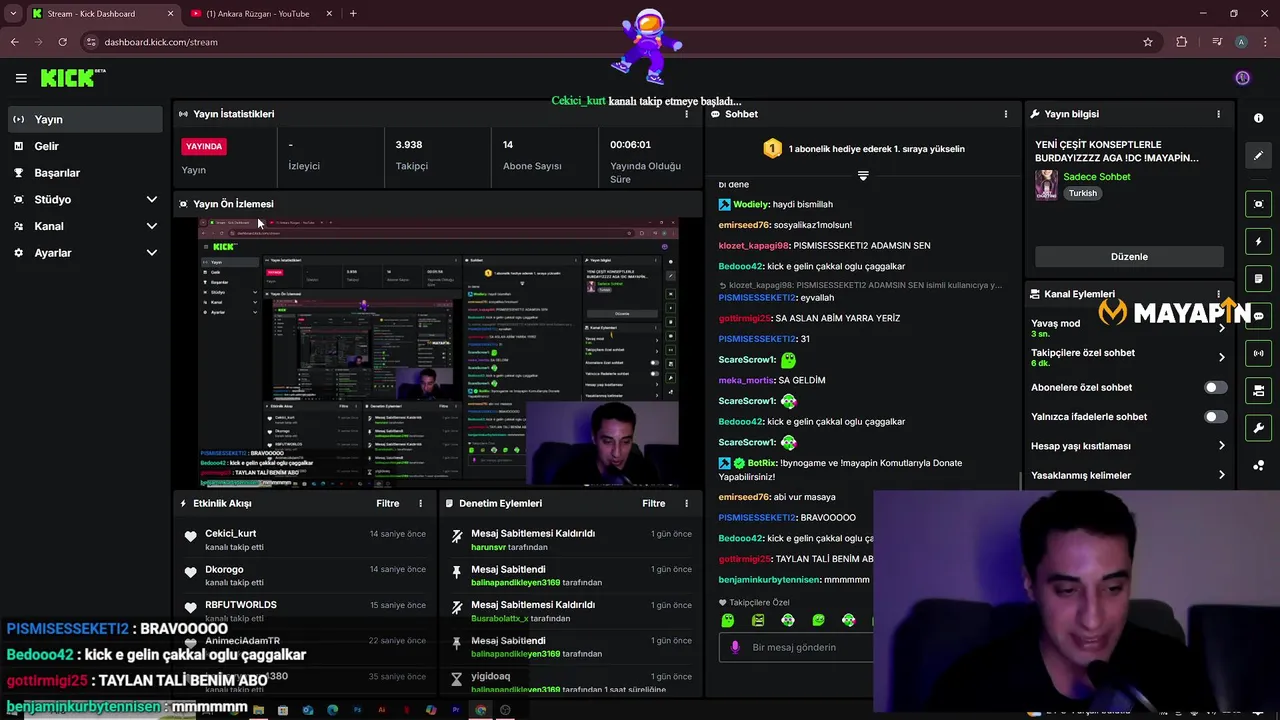Click the Turkish language tag
This screenshot has height=720, width=1280.
coord(1083,193)
